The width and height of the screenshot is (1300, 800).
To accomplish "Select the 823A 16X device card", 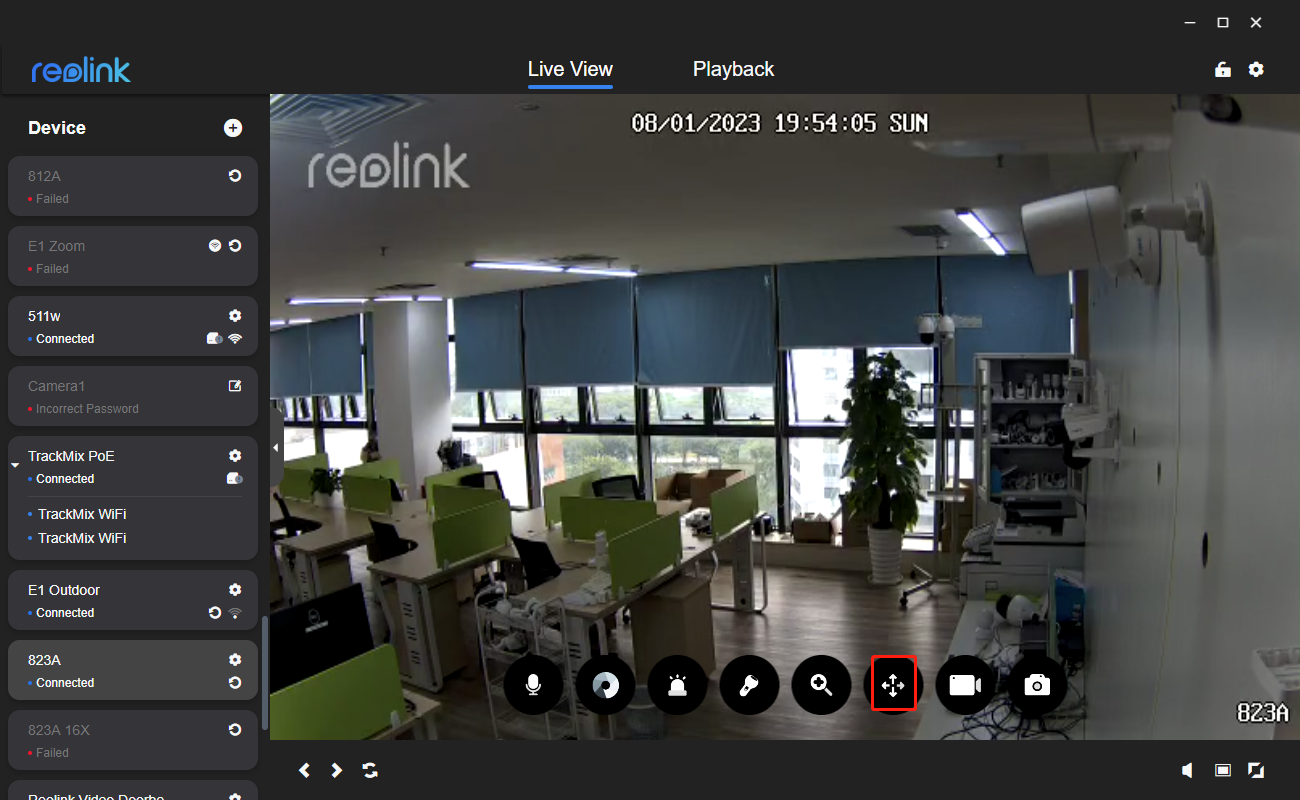I will pyautogui.click(x=133, y=740).
